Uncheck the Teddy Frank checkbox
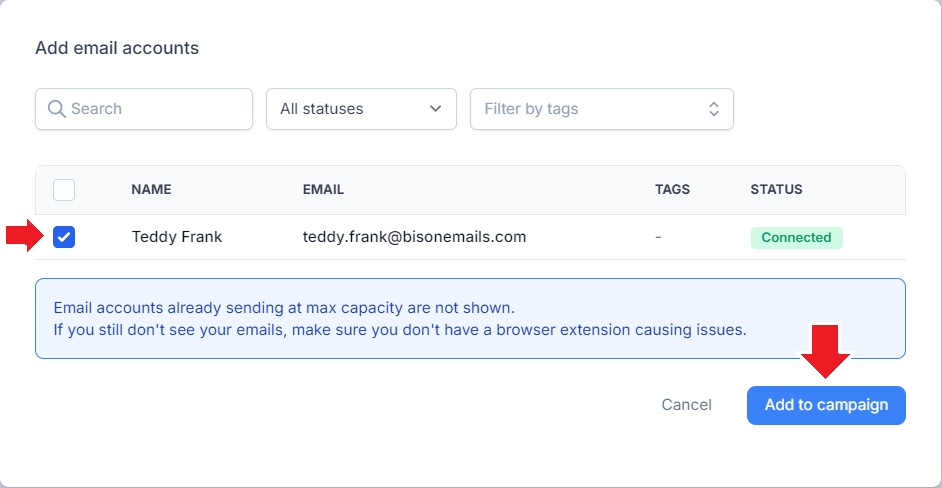The width and height of the screenshot is (942, 488). [x=64, y=237]
